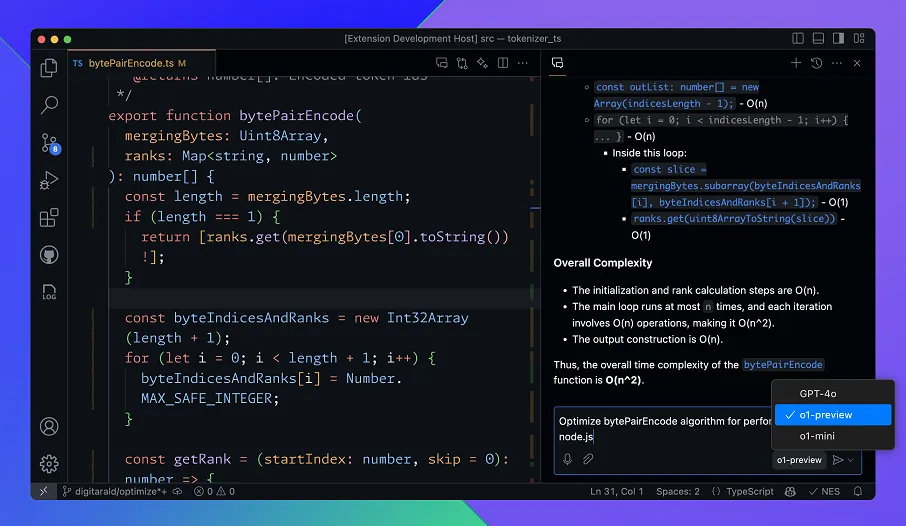Click the 'Overall Complexity' heading

603,263
